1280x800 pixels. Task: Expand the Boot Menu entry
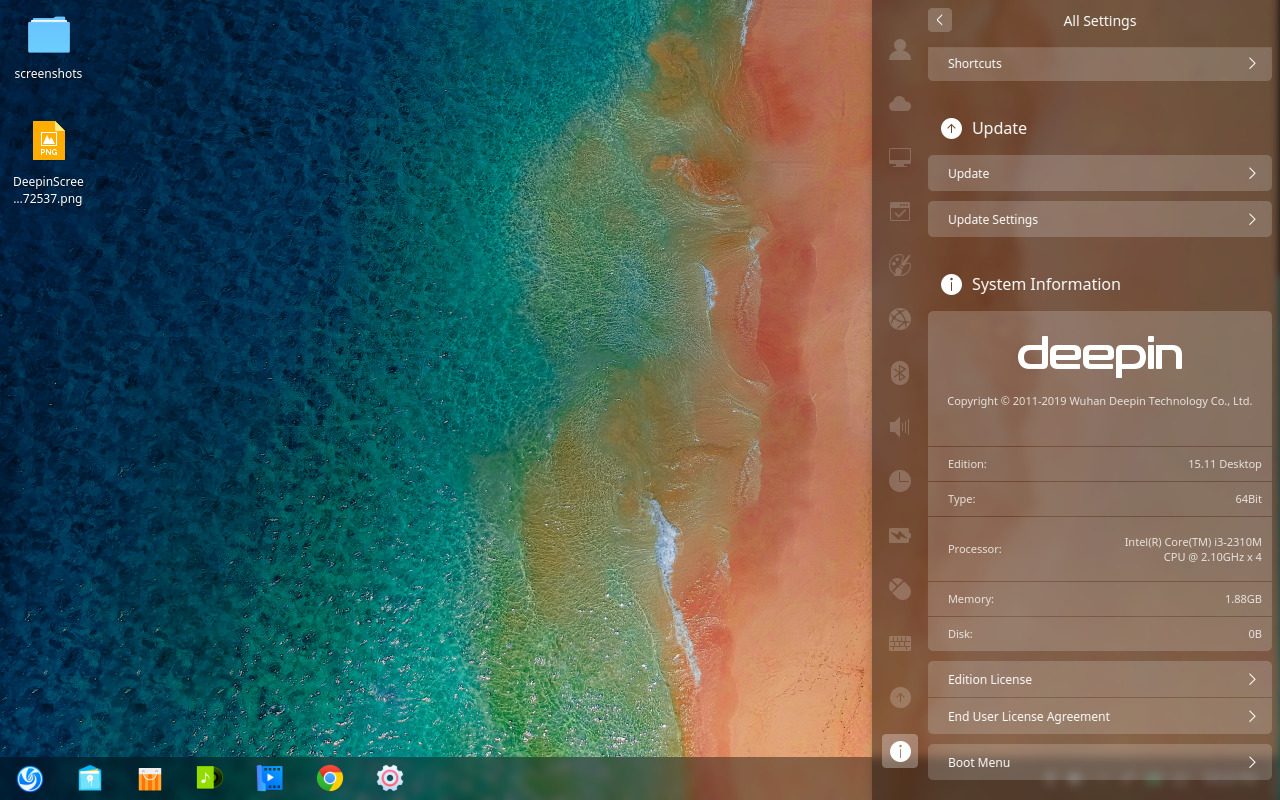1100,762
